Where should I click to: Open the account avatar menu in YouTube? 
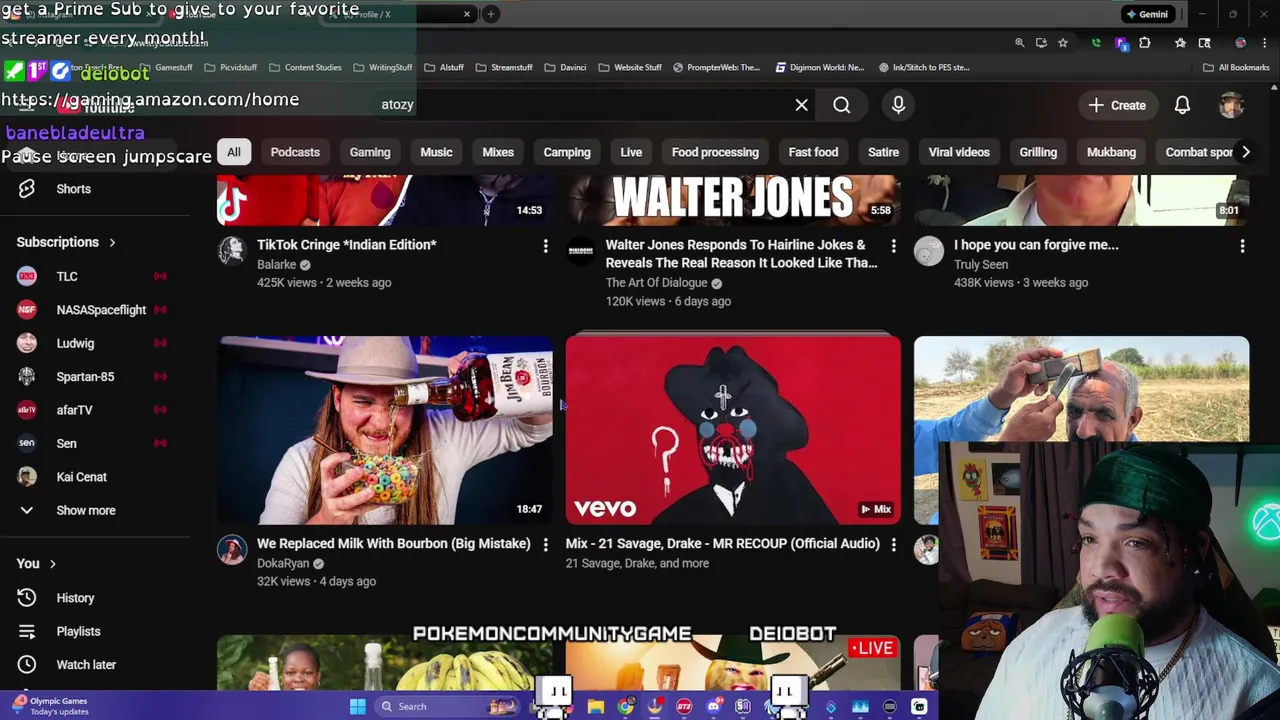(x=1231, y=105)
